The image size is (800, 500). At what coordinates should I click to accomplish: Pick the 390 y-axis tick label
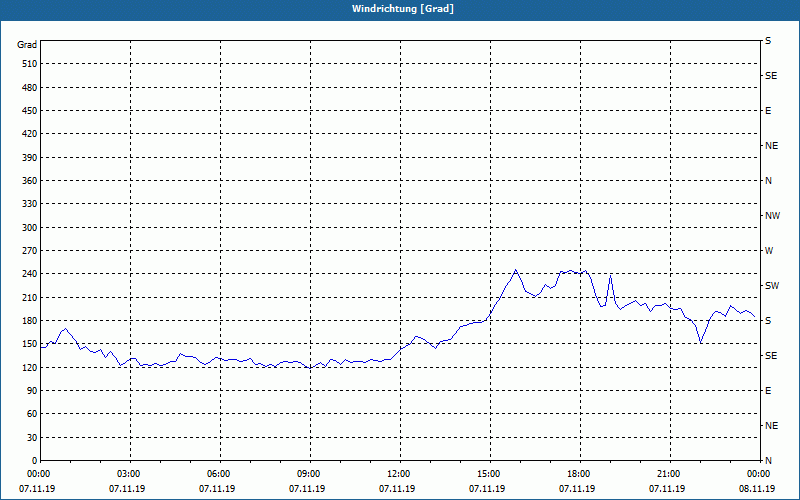(x=30, y=158)
